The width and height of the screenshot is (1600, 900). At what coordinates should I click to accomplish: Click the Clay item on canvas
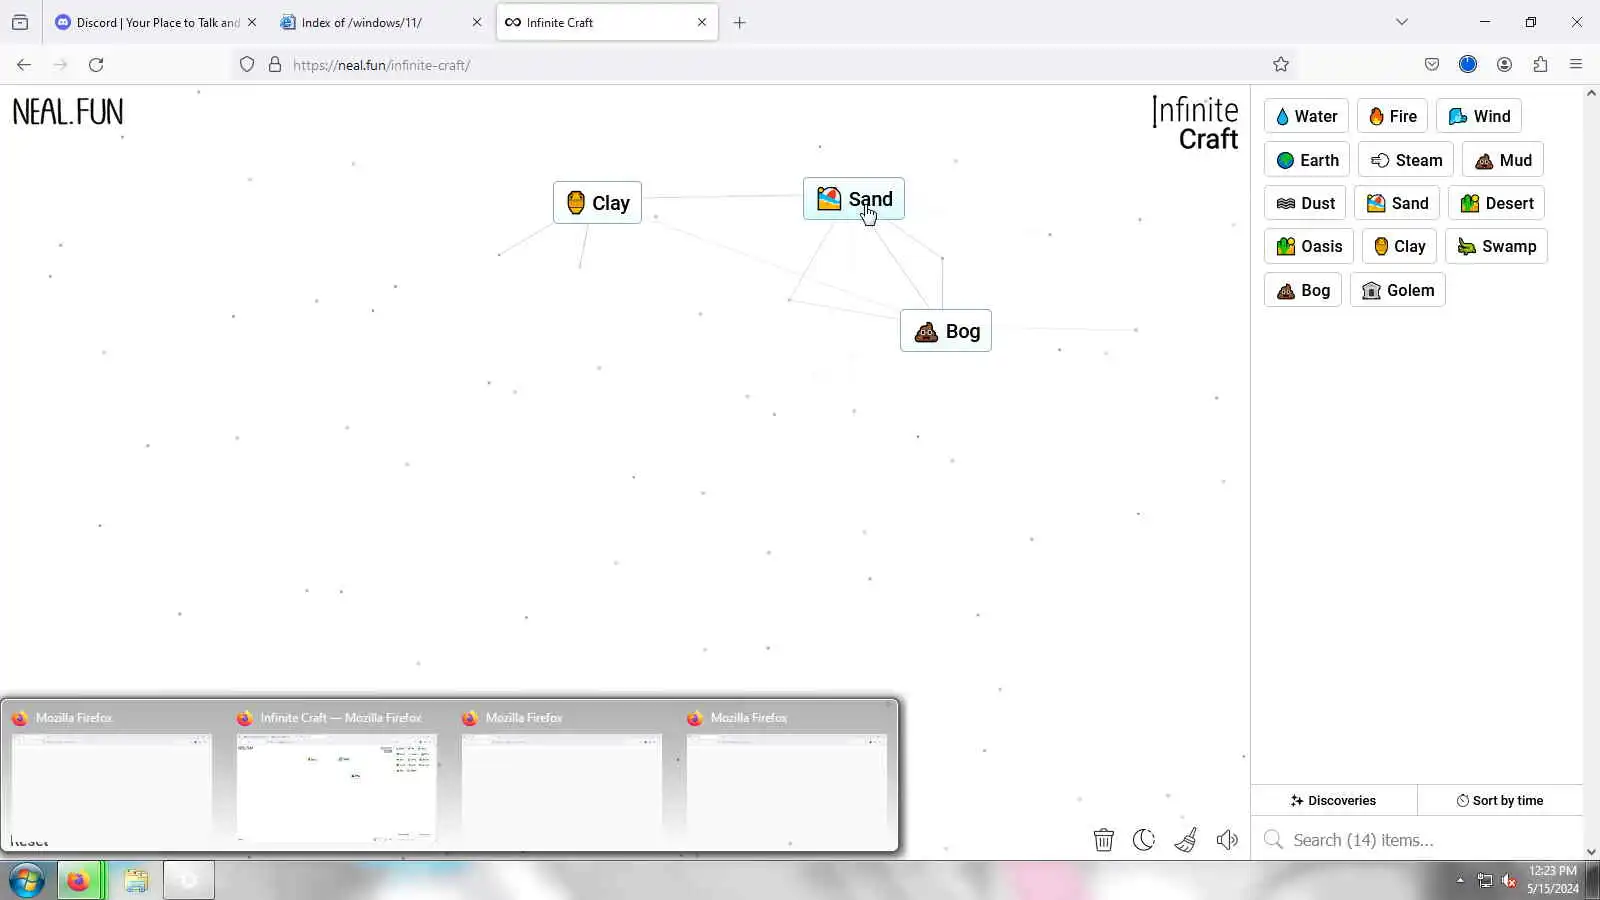click(597, 203)
